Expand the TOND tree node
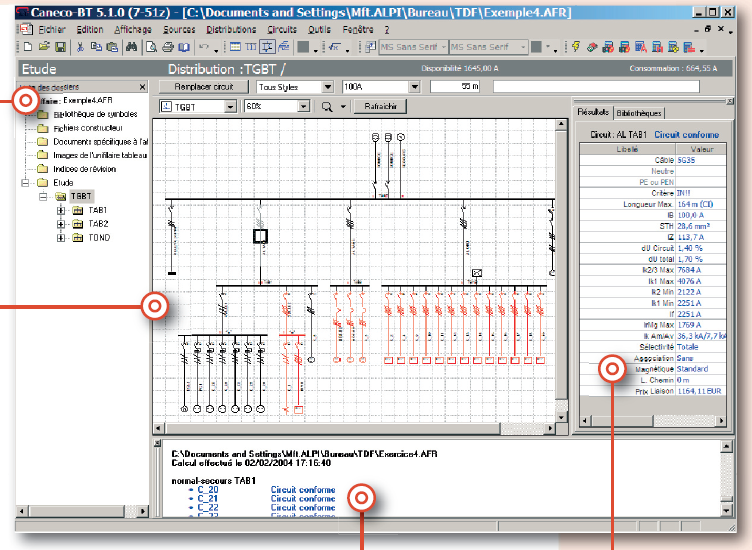This screenshot has height=550, width=752. tap(60, 238)
